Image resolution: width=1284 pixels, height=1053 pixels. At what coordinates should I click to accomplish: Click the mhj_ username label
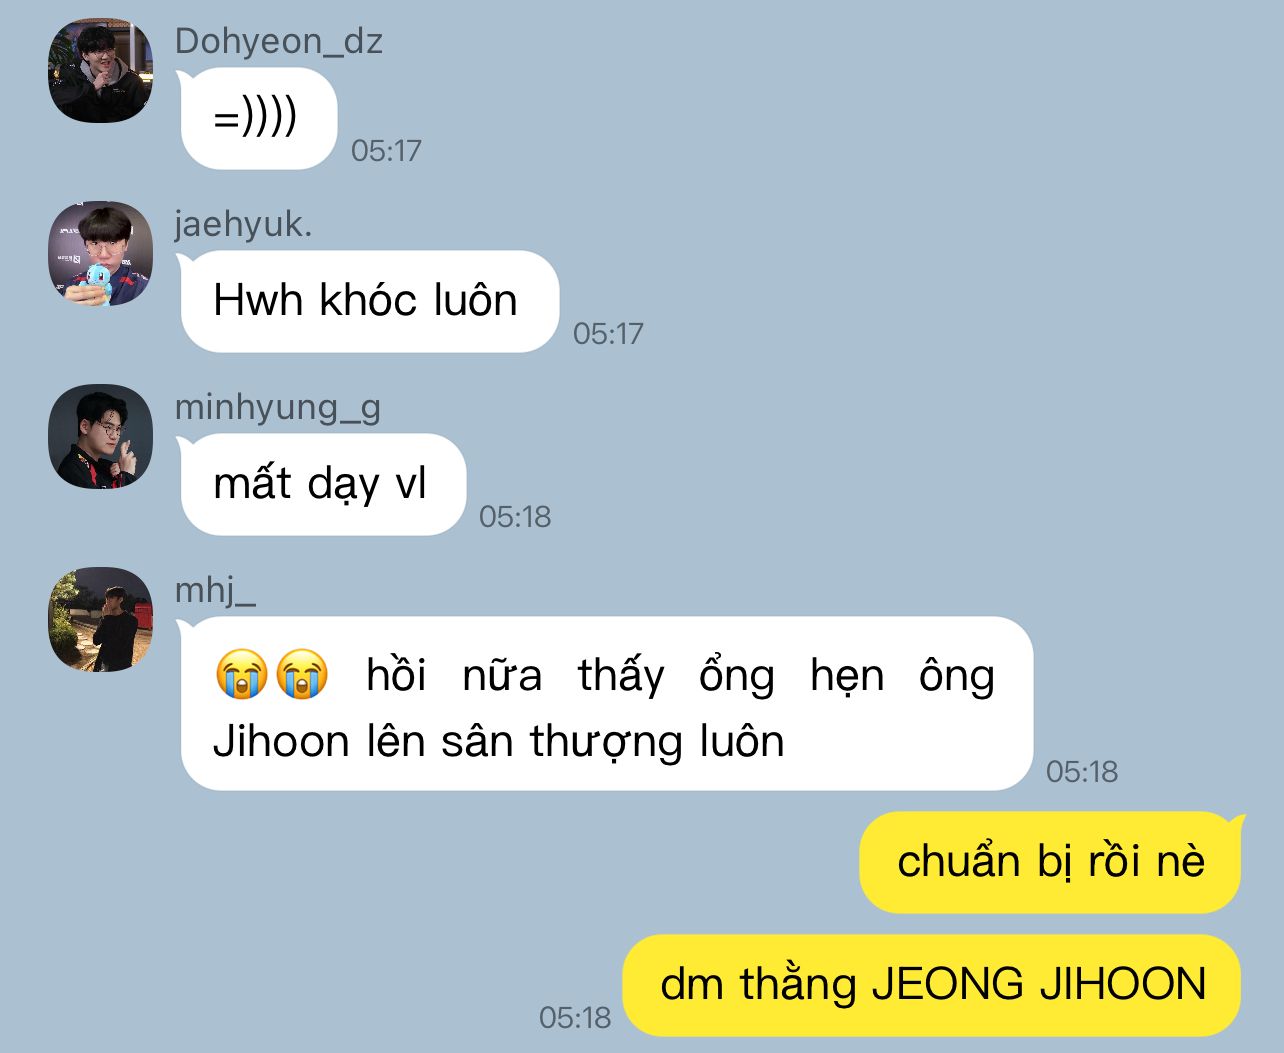point(215,591)
